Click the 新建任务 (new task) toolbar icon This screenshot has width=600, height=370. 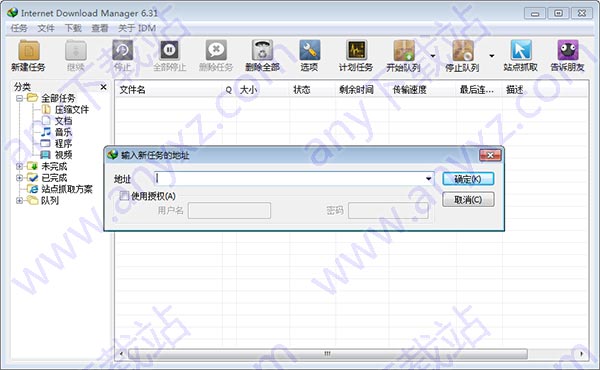29,51
